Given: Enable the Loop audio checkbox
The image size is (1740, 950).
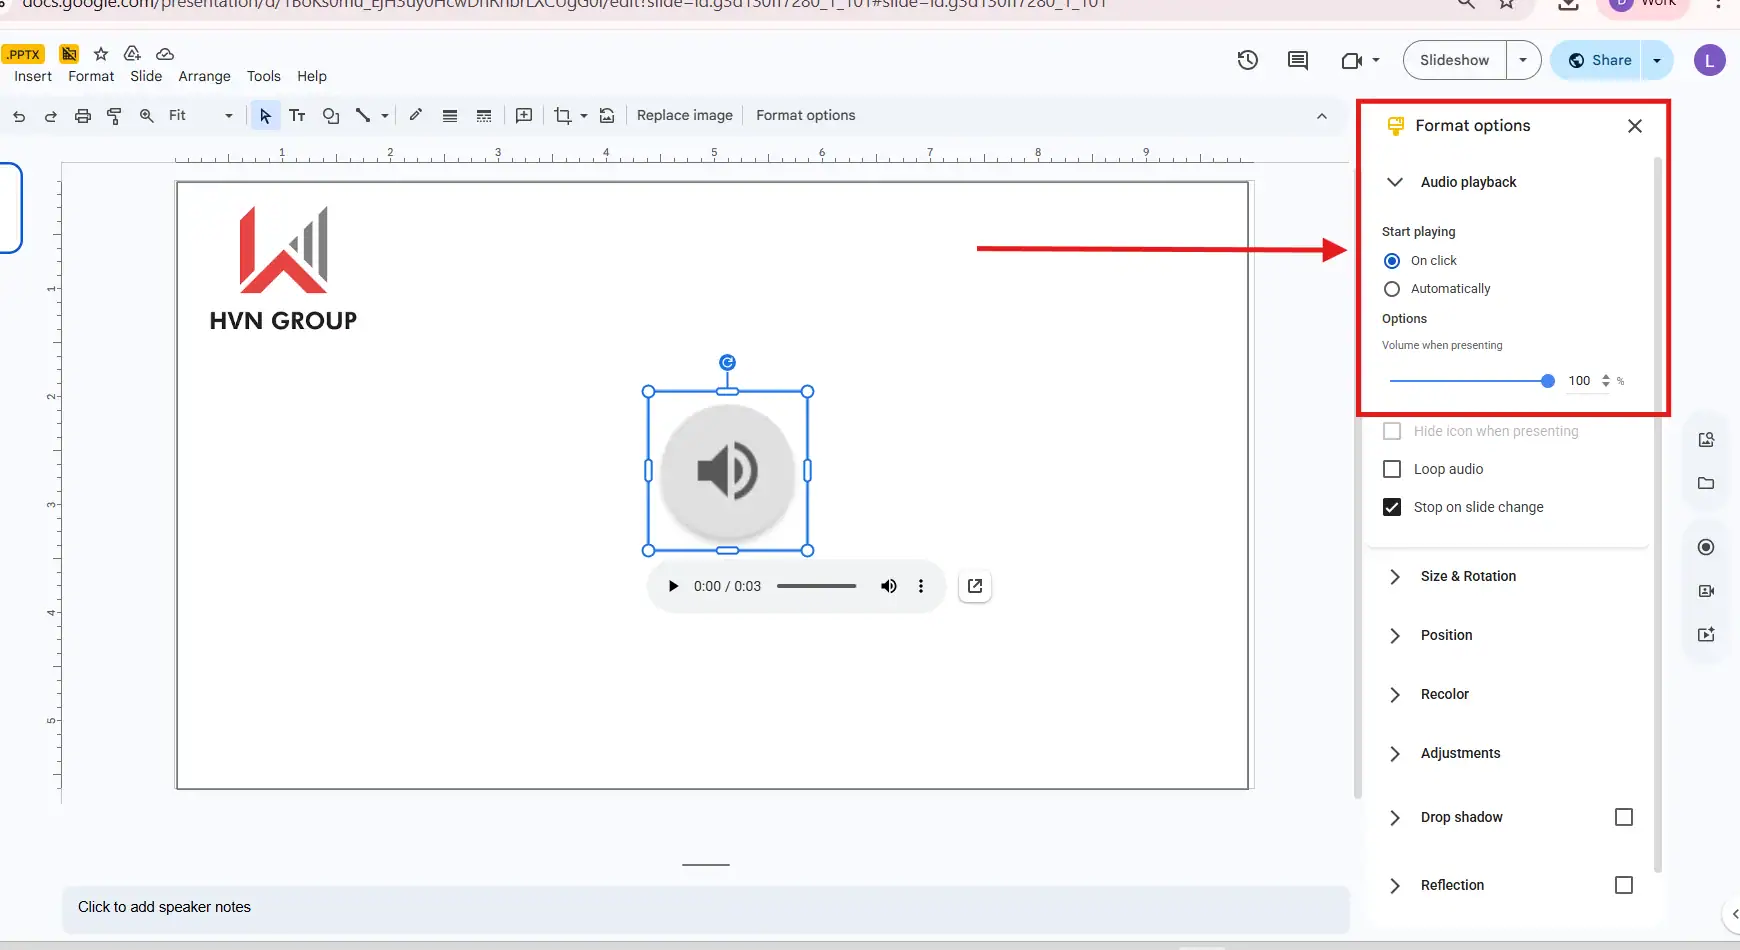Looking at the screenshot, I should pyautogui.click(x=1393, y=469).
